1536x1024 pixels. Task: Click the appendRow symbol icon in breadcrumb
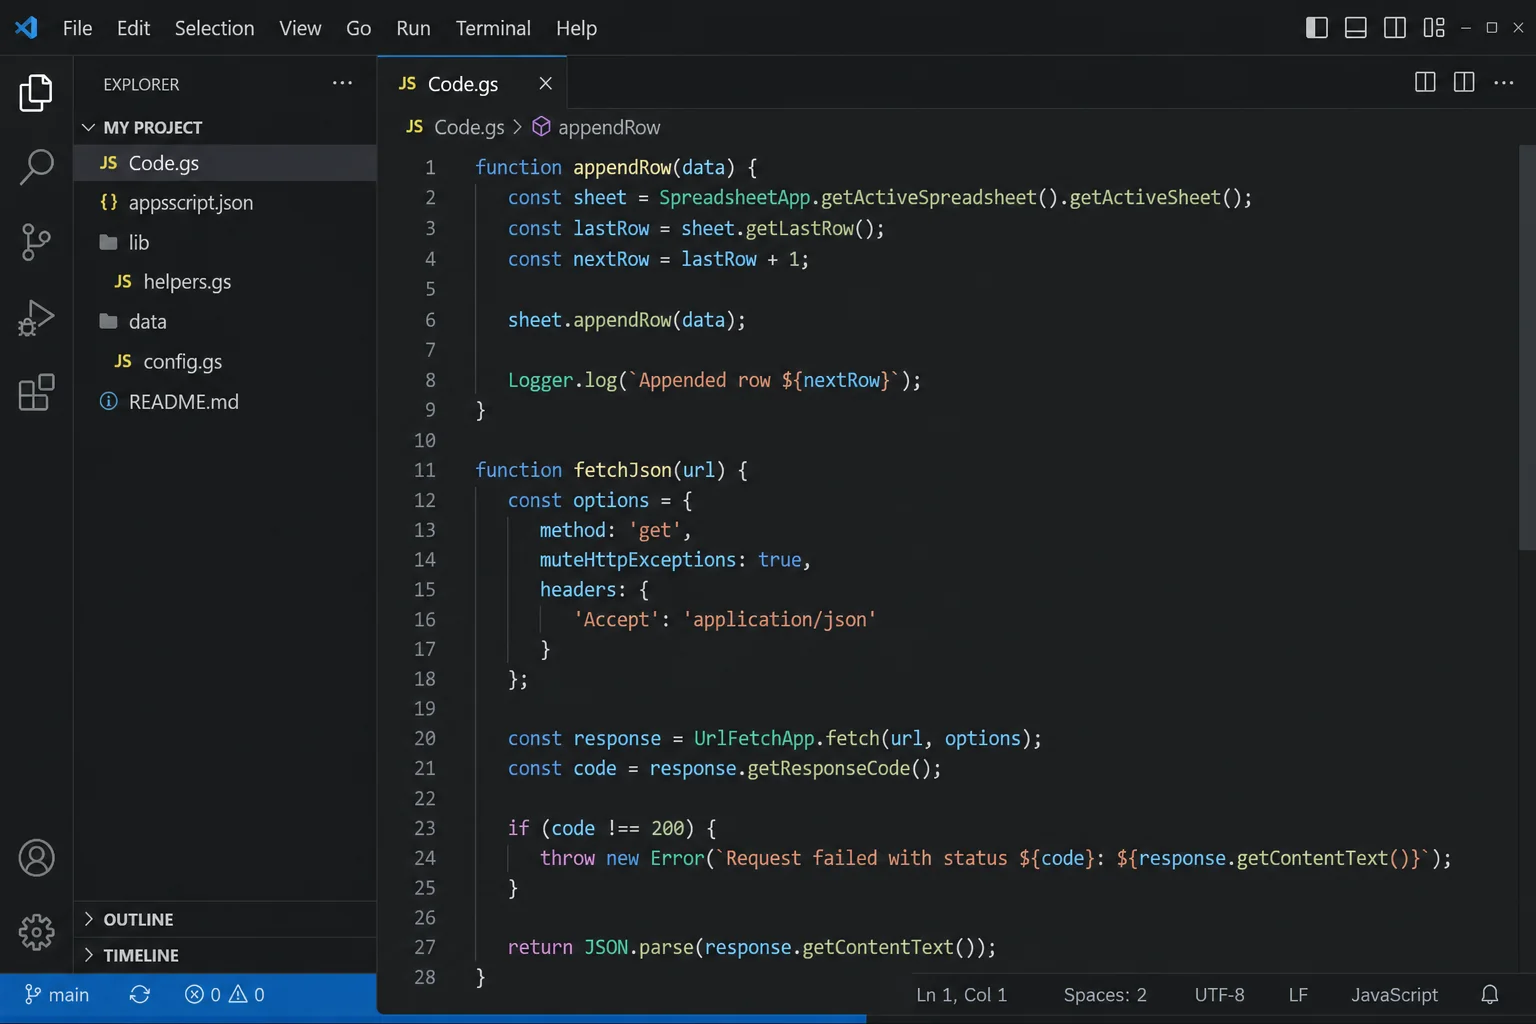pyautogui.click(x=541, y=127)
